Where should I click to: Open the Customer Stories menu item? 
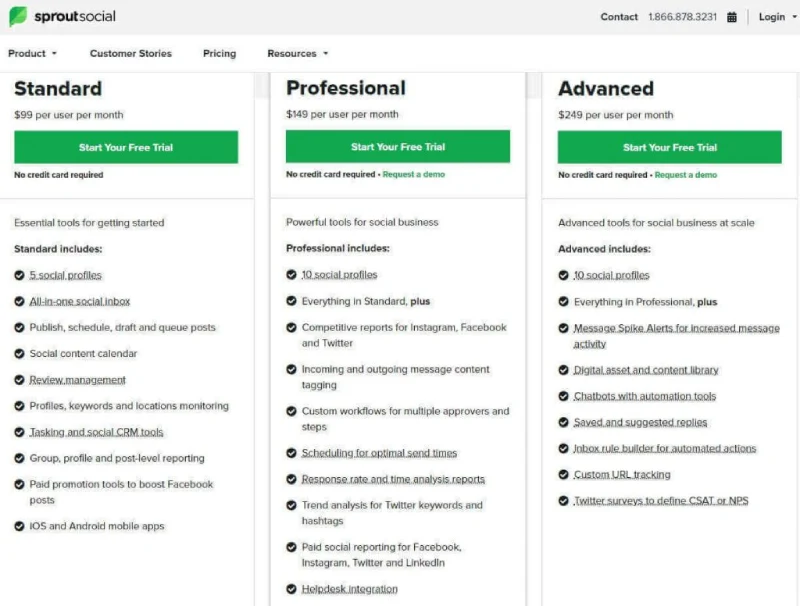pyautogui.click(x=130, y=54)
